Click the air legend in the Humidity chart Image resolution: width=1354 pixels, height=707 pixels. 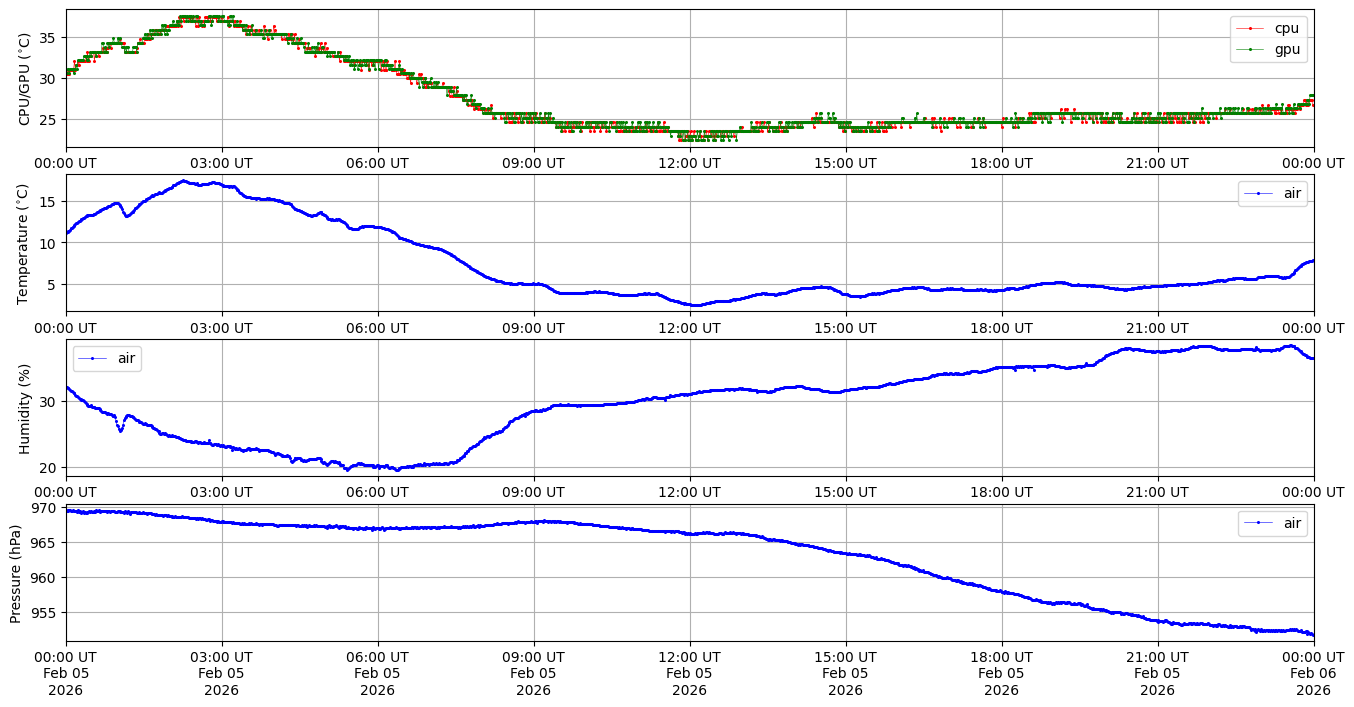(107, 358)
